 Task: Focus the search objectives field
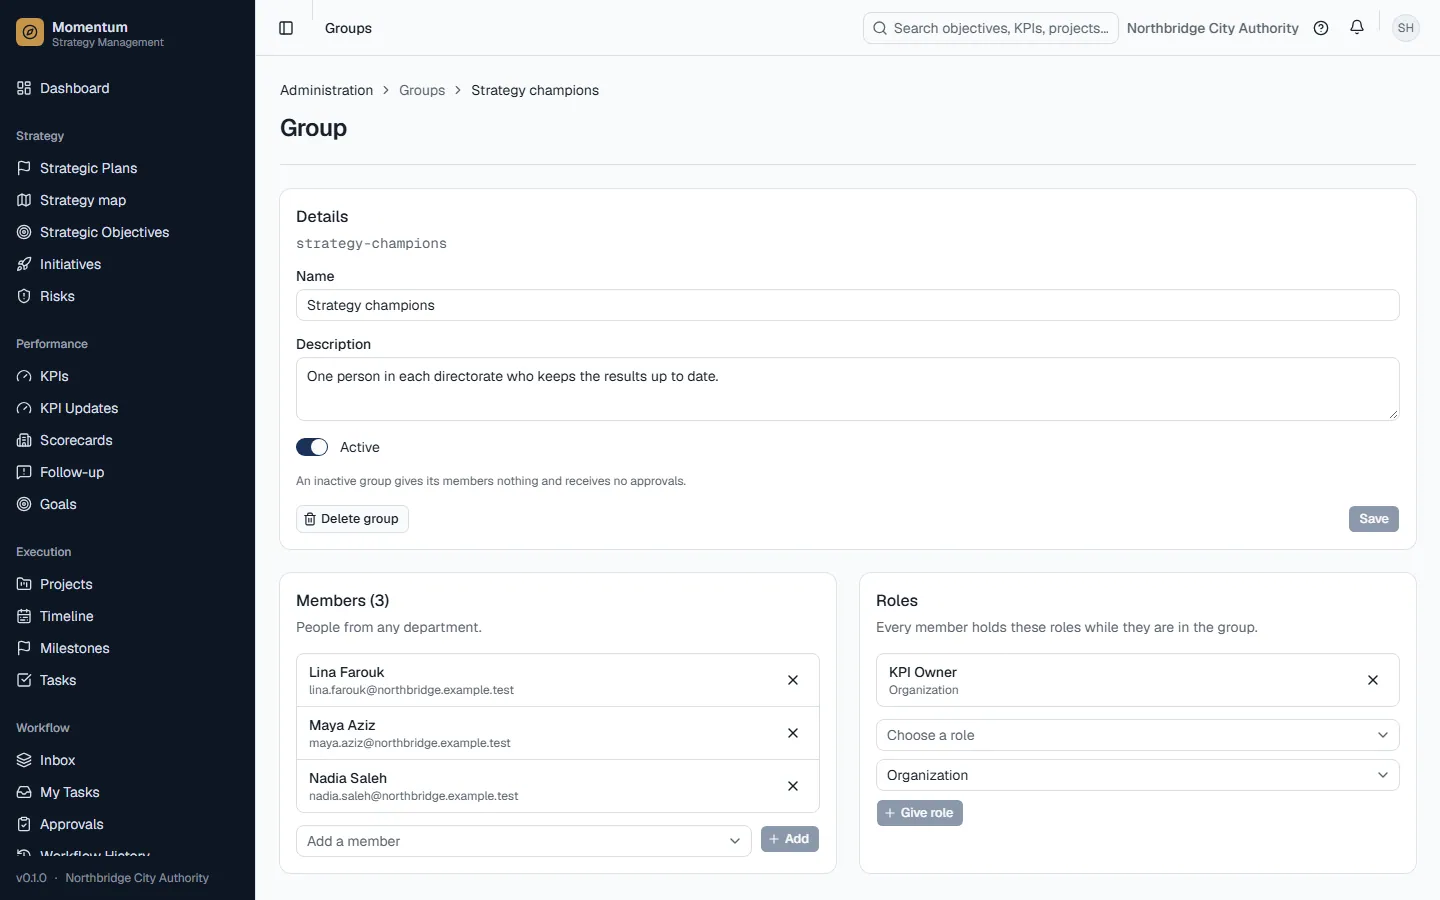point(991,28)
